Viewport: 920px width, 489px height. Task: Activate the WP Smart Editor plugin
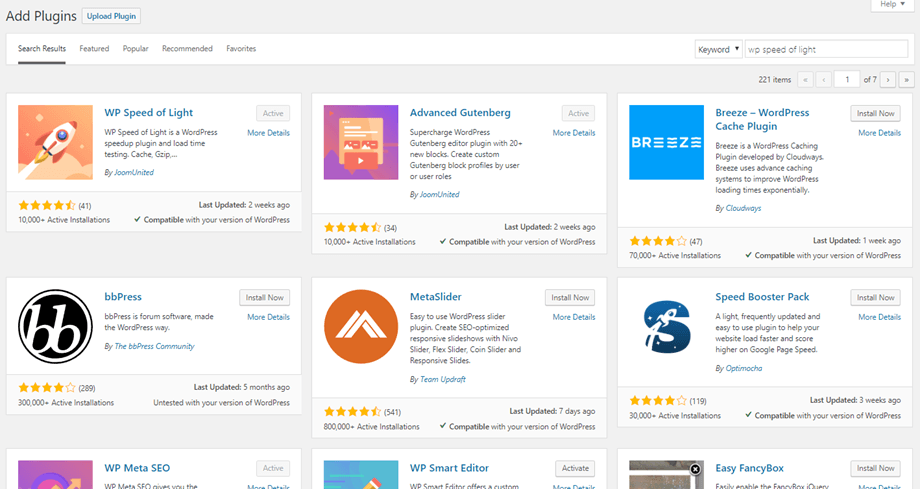(x=575, y=468)
